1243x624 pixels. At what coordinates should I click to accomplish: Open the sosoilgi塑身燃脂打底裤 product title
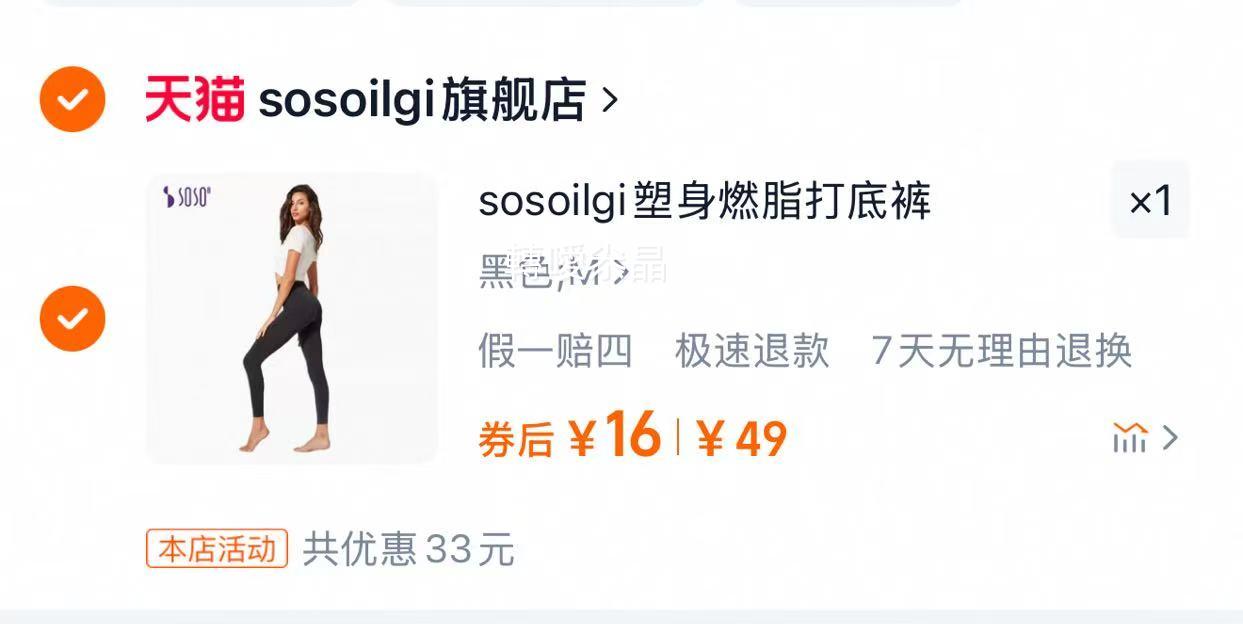click(705, 201)
